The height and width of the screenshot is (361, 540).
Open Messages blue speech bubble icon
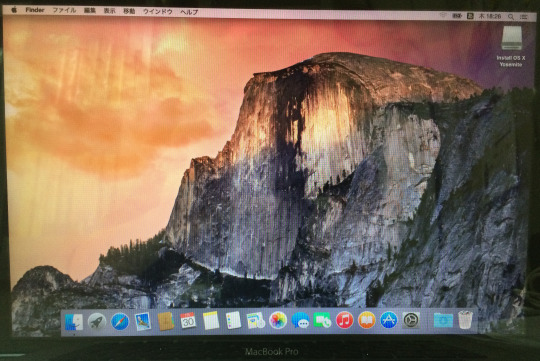tap(300, 321)
